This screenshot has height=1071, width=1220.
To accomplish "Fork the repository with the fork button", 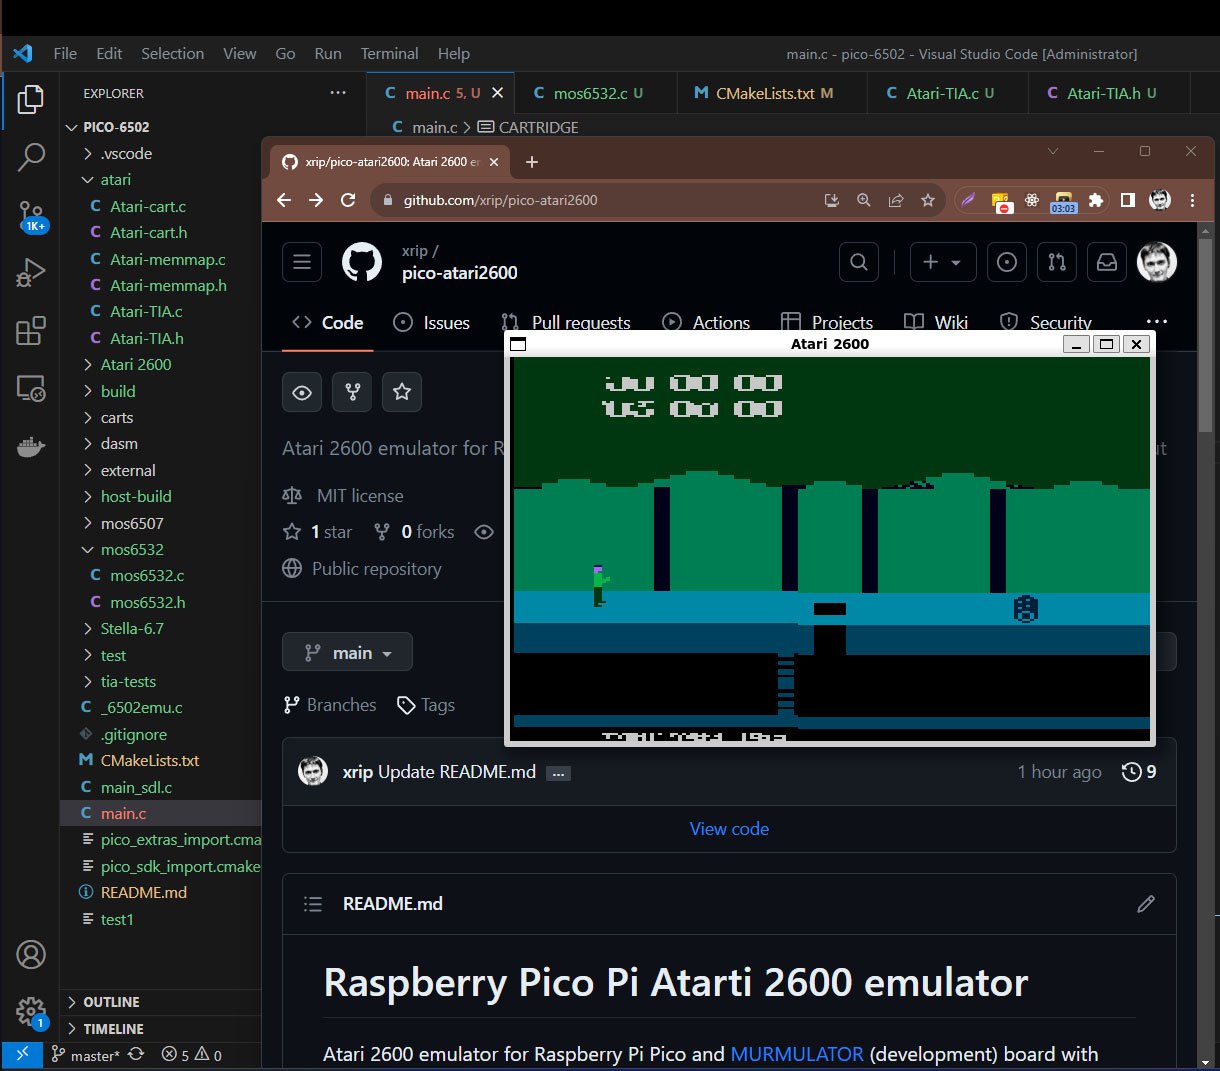I will tap(352, 393).
